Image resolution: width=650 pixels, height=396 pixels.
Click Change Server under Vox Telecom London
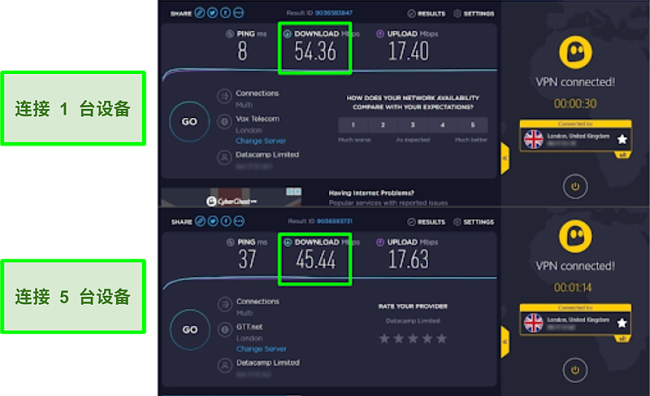tap(261, 141)
